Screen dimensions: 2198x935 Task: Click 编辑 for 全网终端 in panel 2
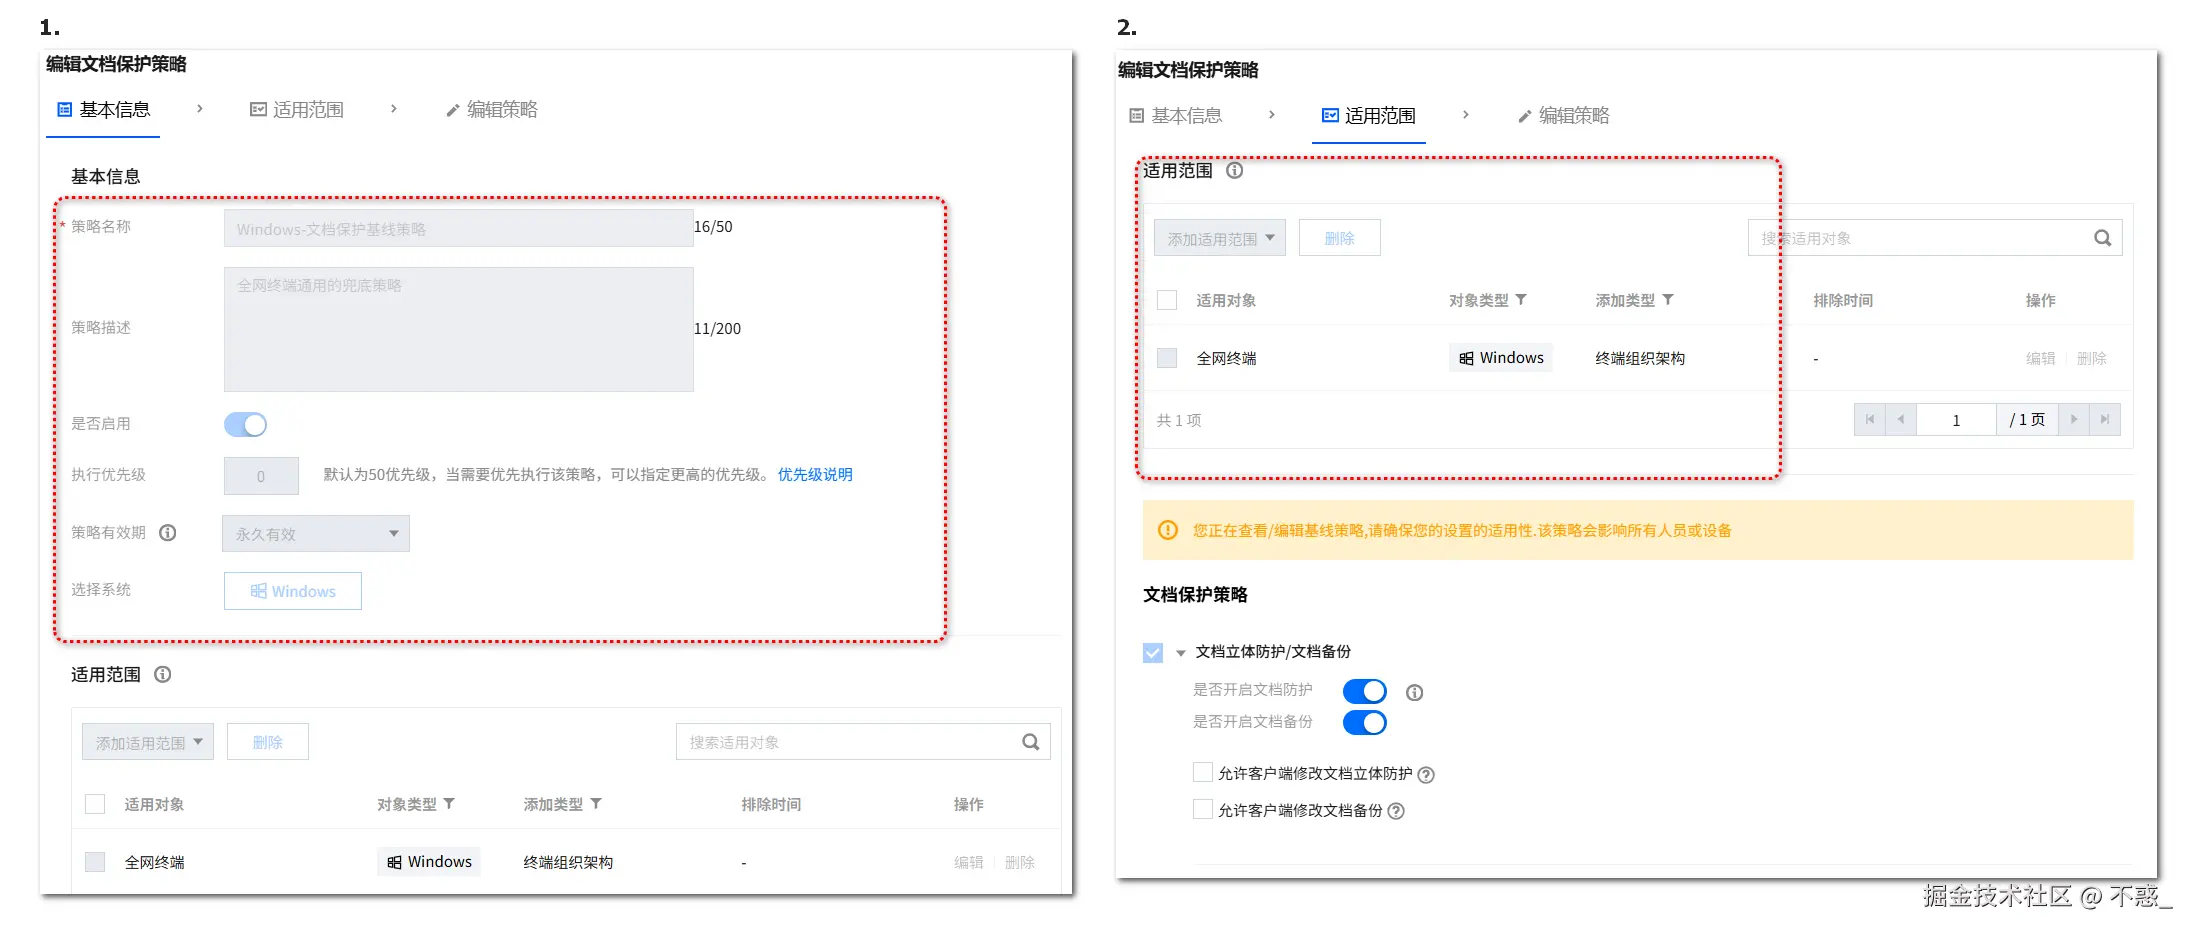click(2040, 358)
